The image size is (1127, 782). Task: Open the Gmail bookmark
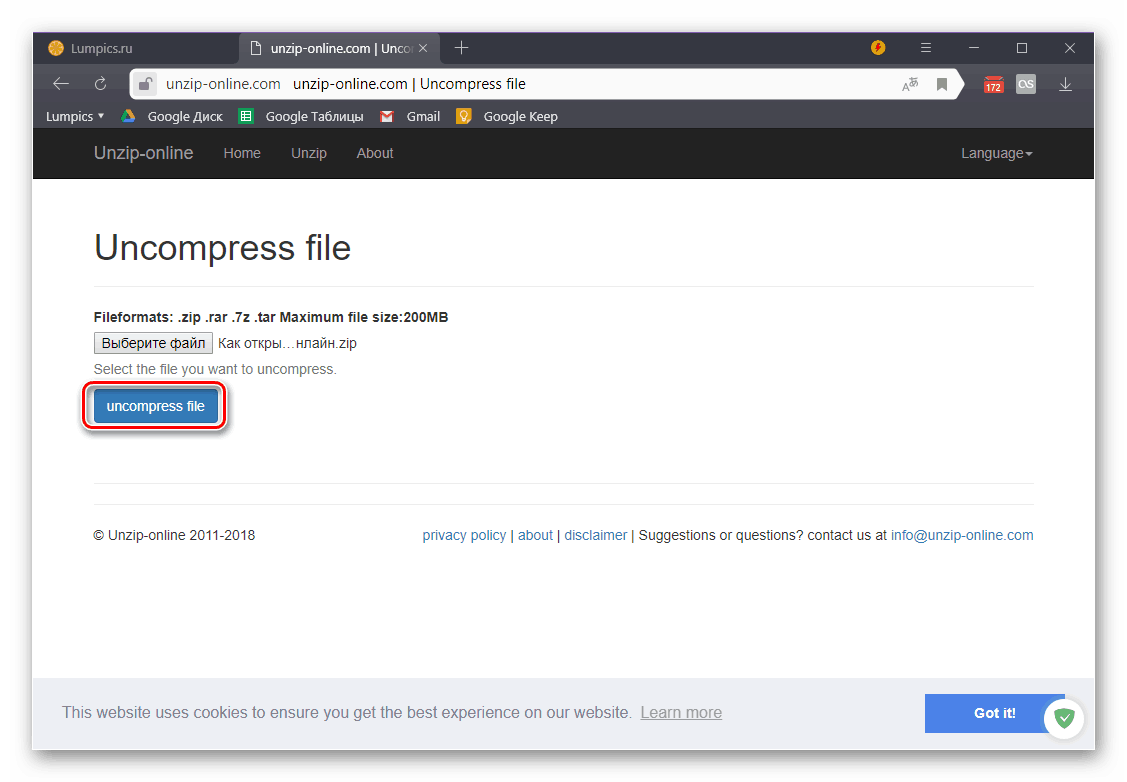pyautogui.click(x=410, y=116)
